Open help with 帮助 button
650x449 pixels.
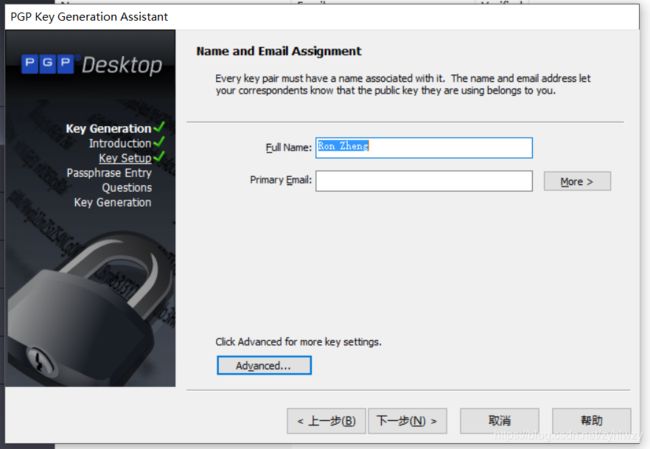pos(592,421)
